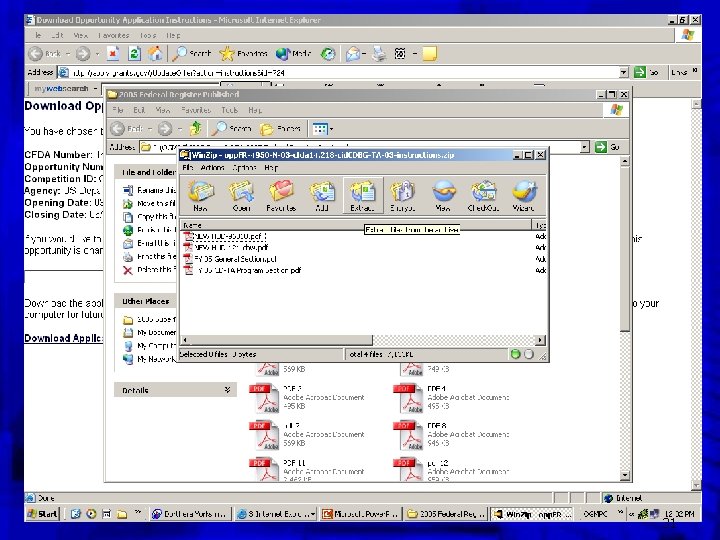Click Search in Internet Explorer toolbar
This screenshot has width=720, height=540.
pos(191,54)
